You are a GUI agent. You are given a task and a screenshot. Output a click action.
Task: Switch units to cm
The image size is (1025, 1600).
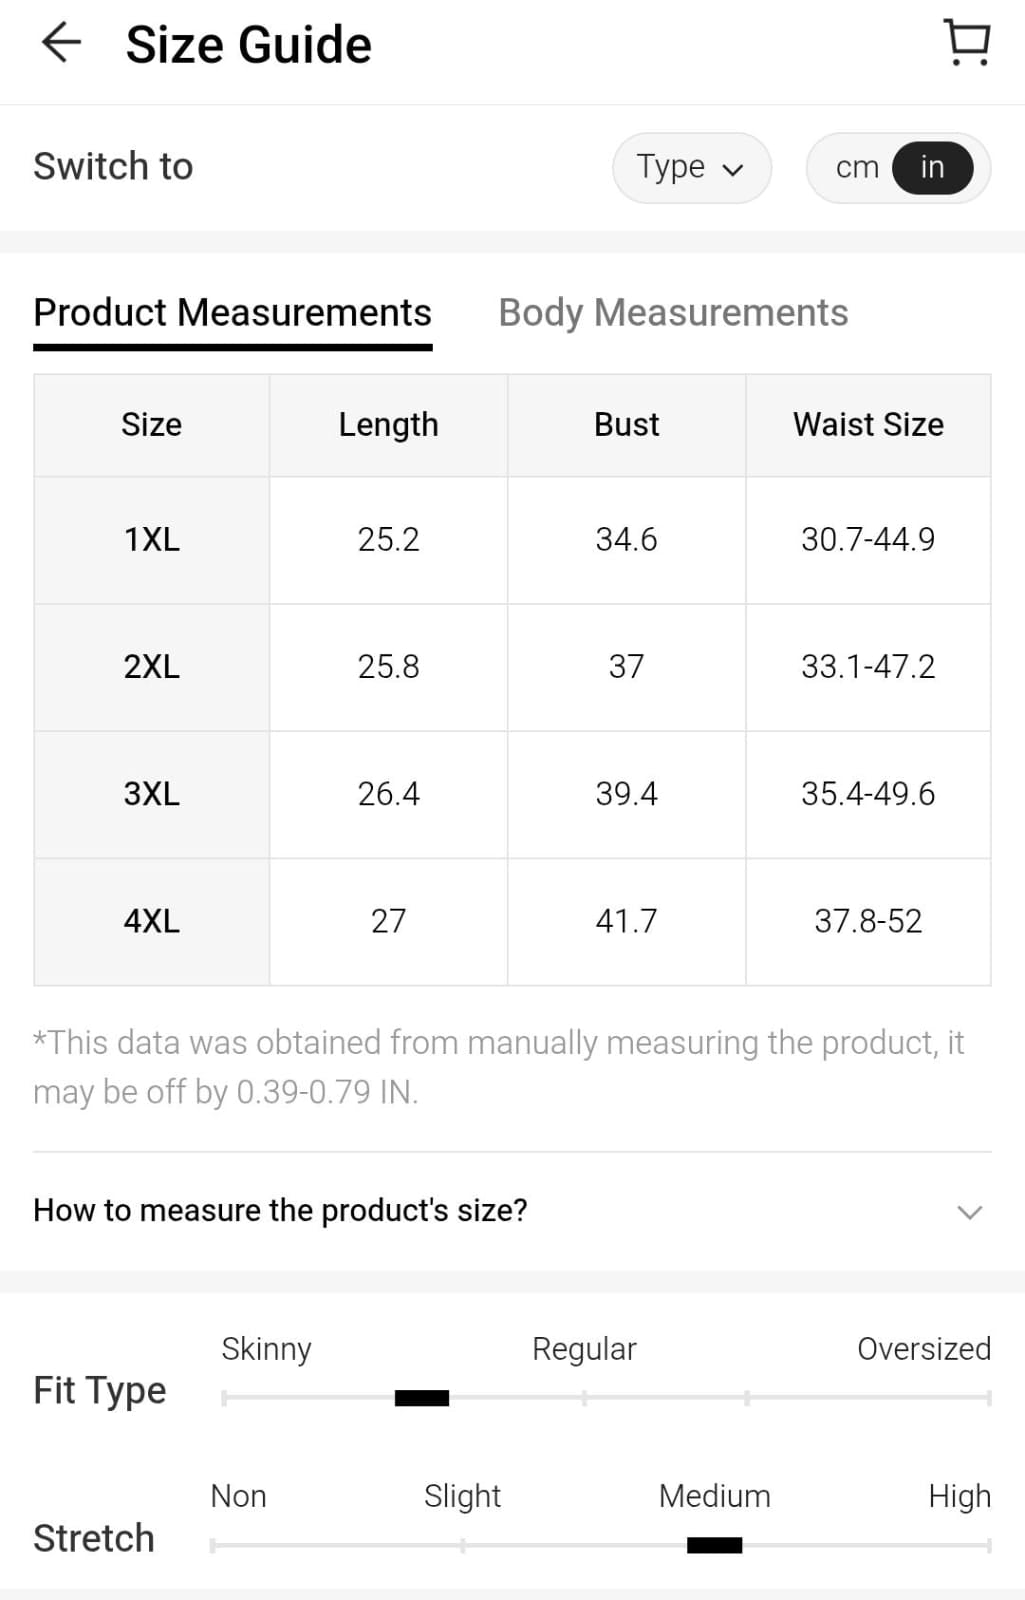click(857, 167)
